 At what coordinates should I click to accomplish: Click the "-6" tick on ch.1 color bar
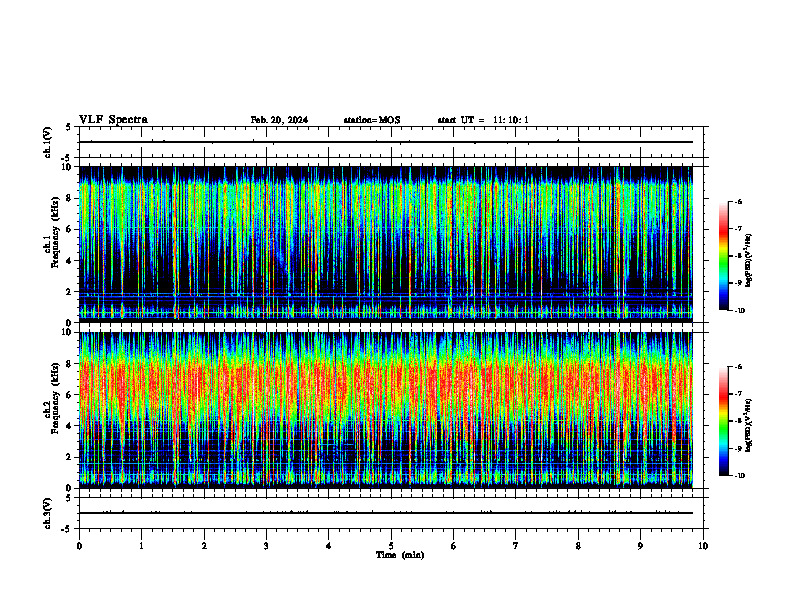tap(738, 201)
